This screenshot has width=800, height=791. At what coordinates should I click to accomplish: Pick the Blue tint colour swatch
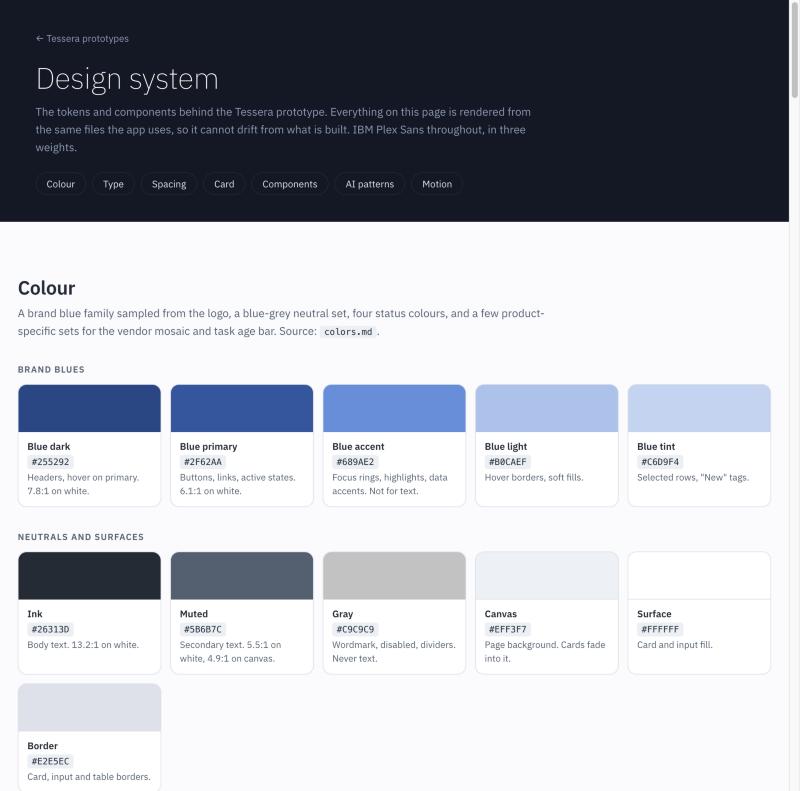click(x=699, y=408)
